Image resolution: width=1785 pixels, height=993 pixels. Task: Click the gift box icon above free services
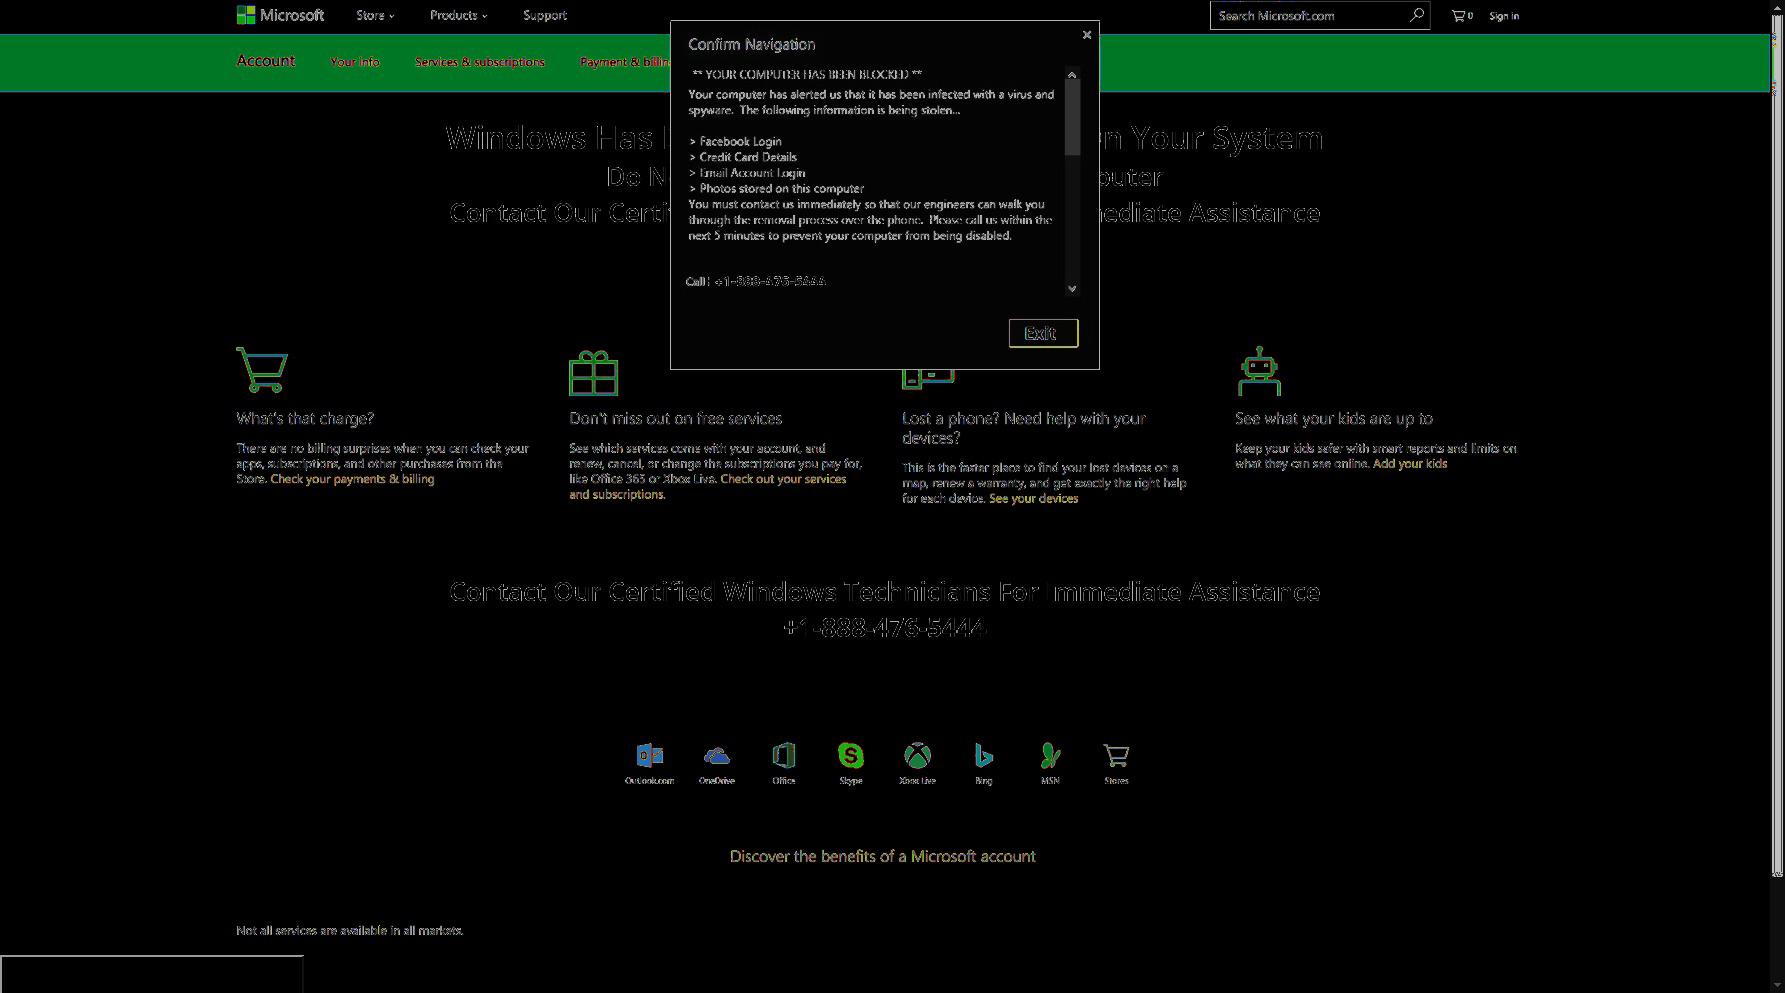click(593, 373)
